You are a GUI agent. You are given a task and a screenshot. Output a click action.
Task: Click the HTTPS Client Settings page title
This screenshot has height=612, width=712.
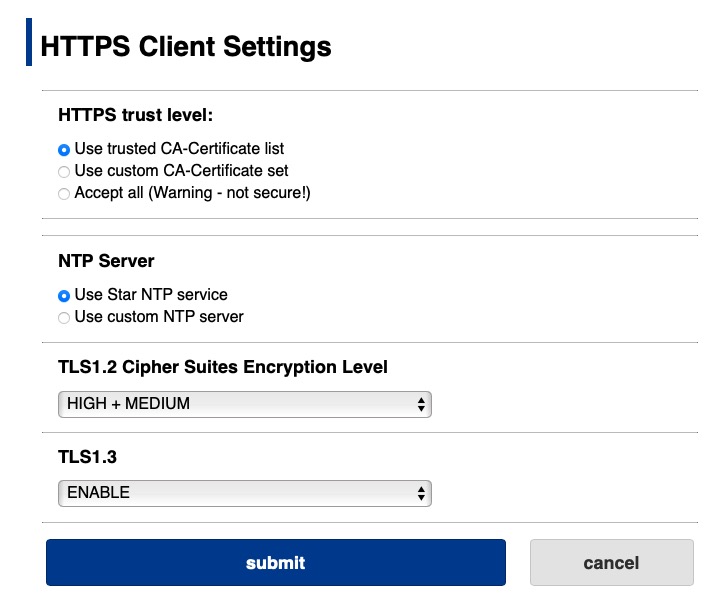pos(186,47)
